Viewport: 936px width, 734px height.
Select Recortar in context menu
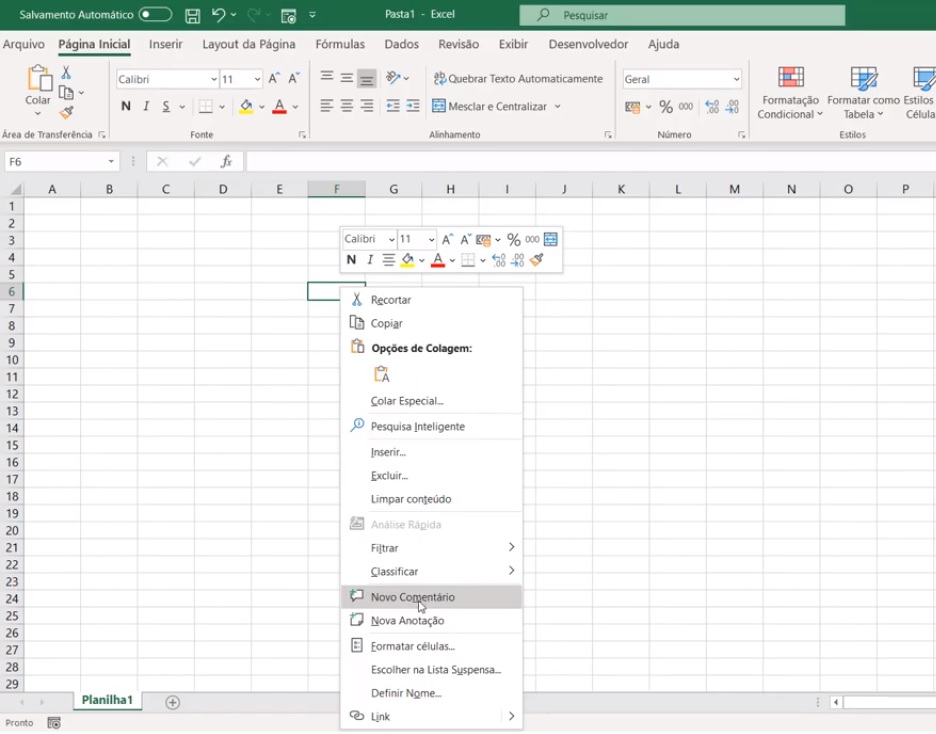pyautogui.click(x=431, y=300)
